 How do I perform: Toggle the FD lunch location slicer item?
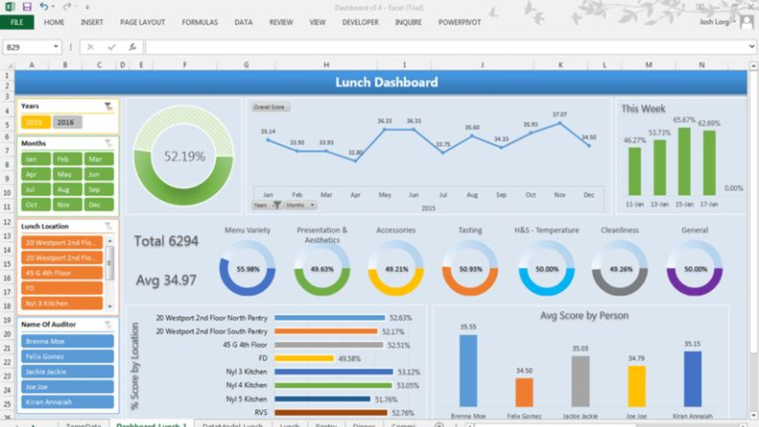coord(62,288)
